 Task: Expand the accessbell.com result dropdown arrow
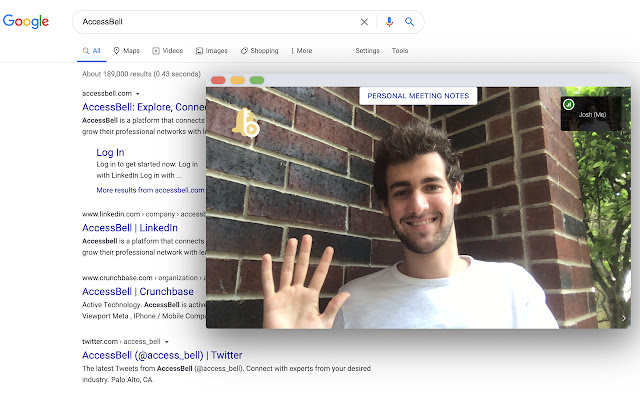click(138, 94)
